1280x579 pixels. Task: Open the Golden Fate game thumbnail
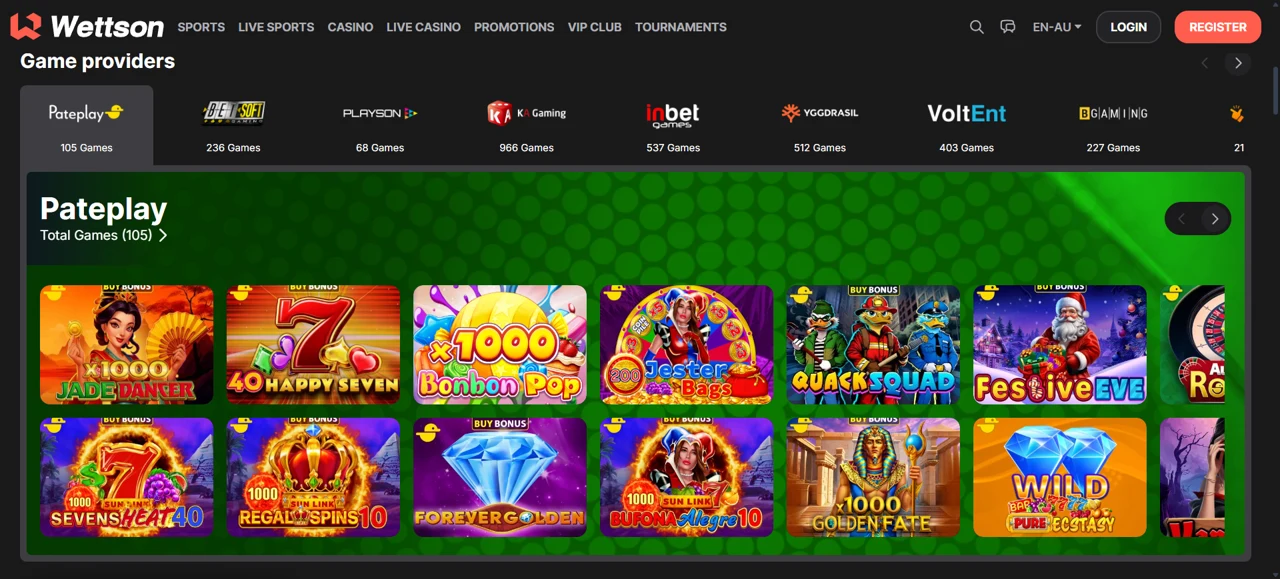click(x=873, y=477)
